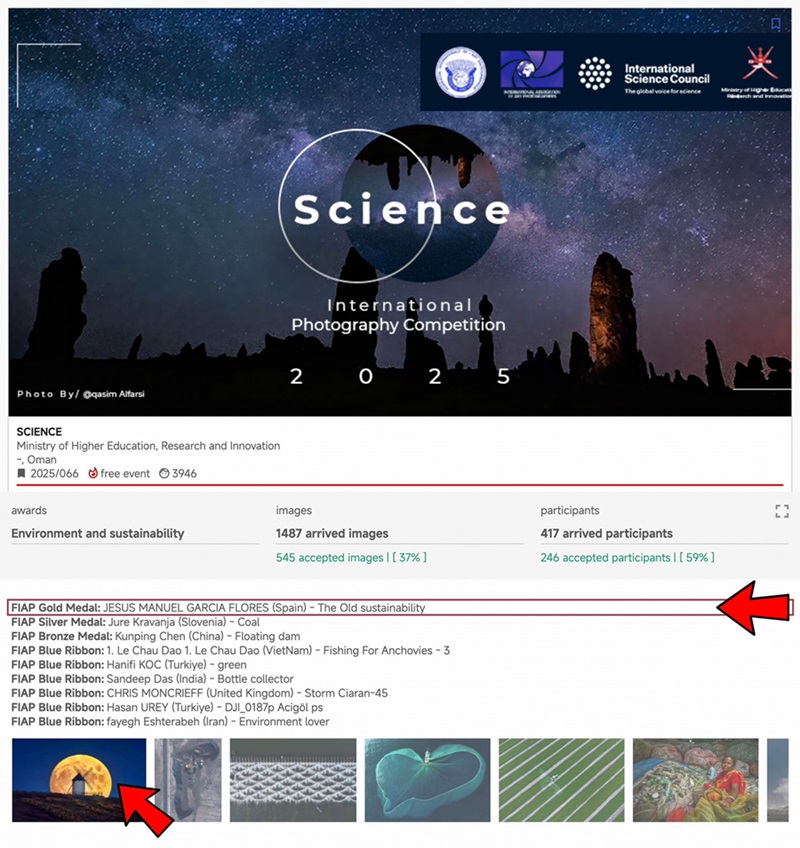The height and width of the screenshot is (848, 800).
Task: Open the woman in red sari thumbnail
Action: pyautogui.click(x=695, y=780)
